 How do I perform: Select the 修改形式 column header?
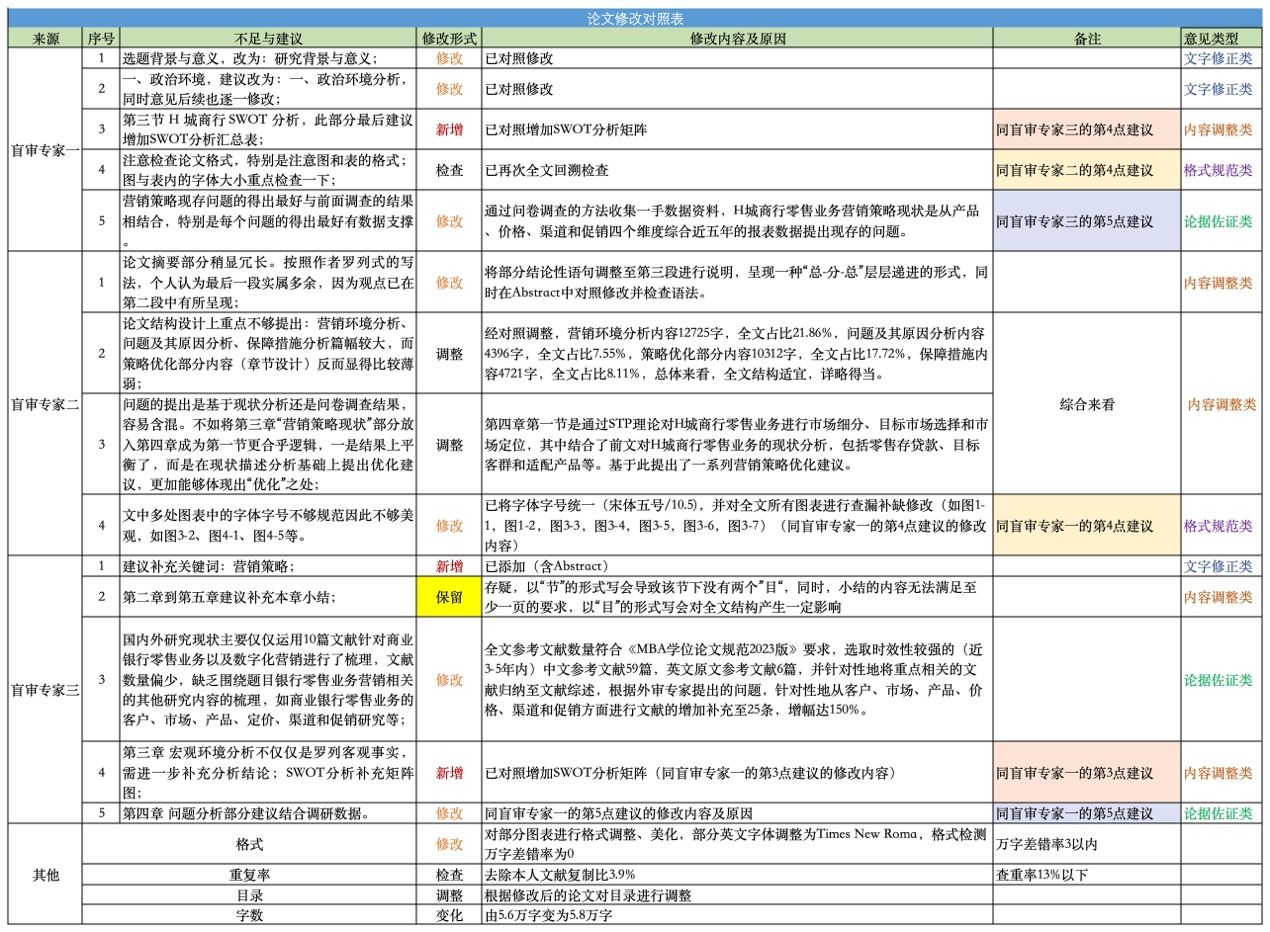click(449, 38)
